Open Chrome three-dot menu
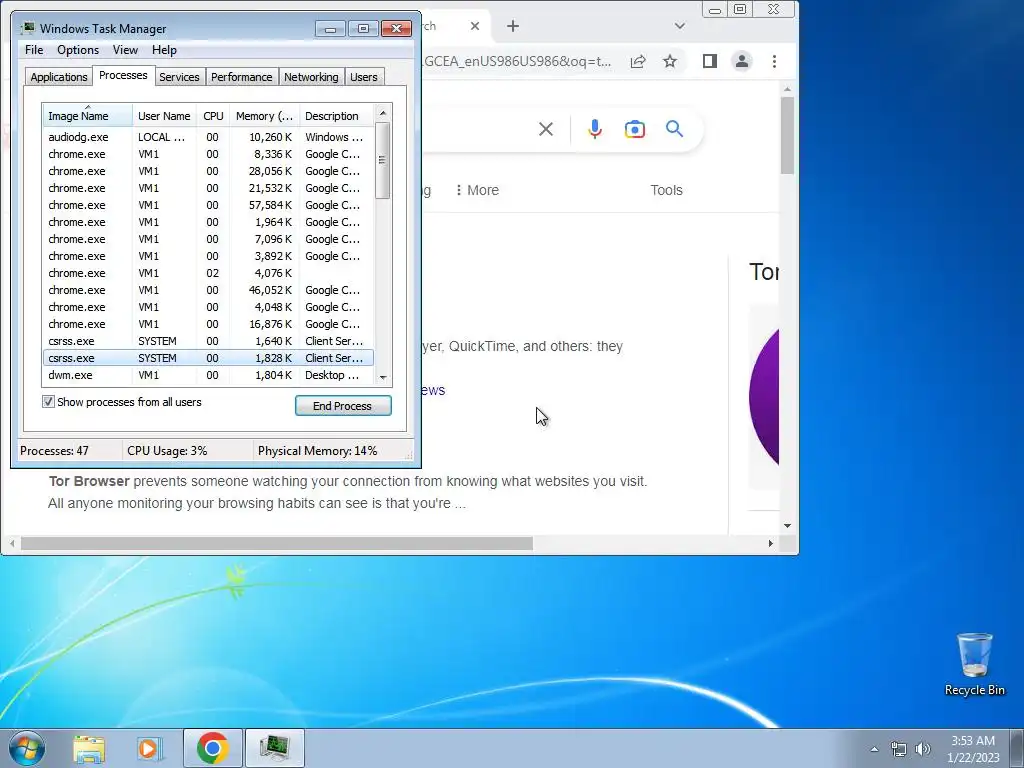Viewport: 1024px width, 768px height. (775, 61)
